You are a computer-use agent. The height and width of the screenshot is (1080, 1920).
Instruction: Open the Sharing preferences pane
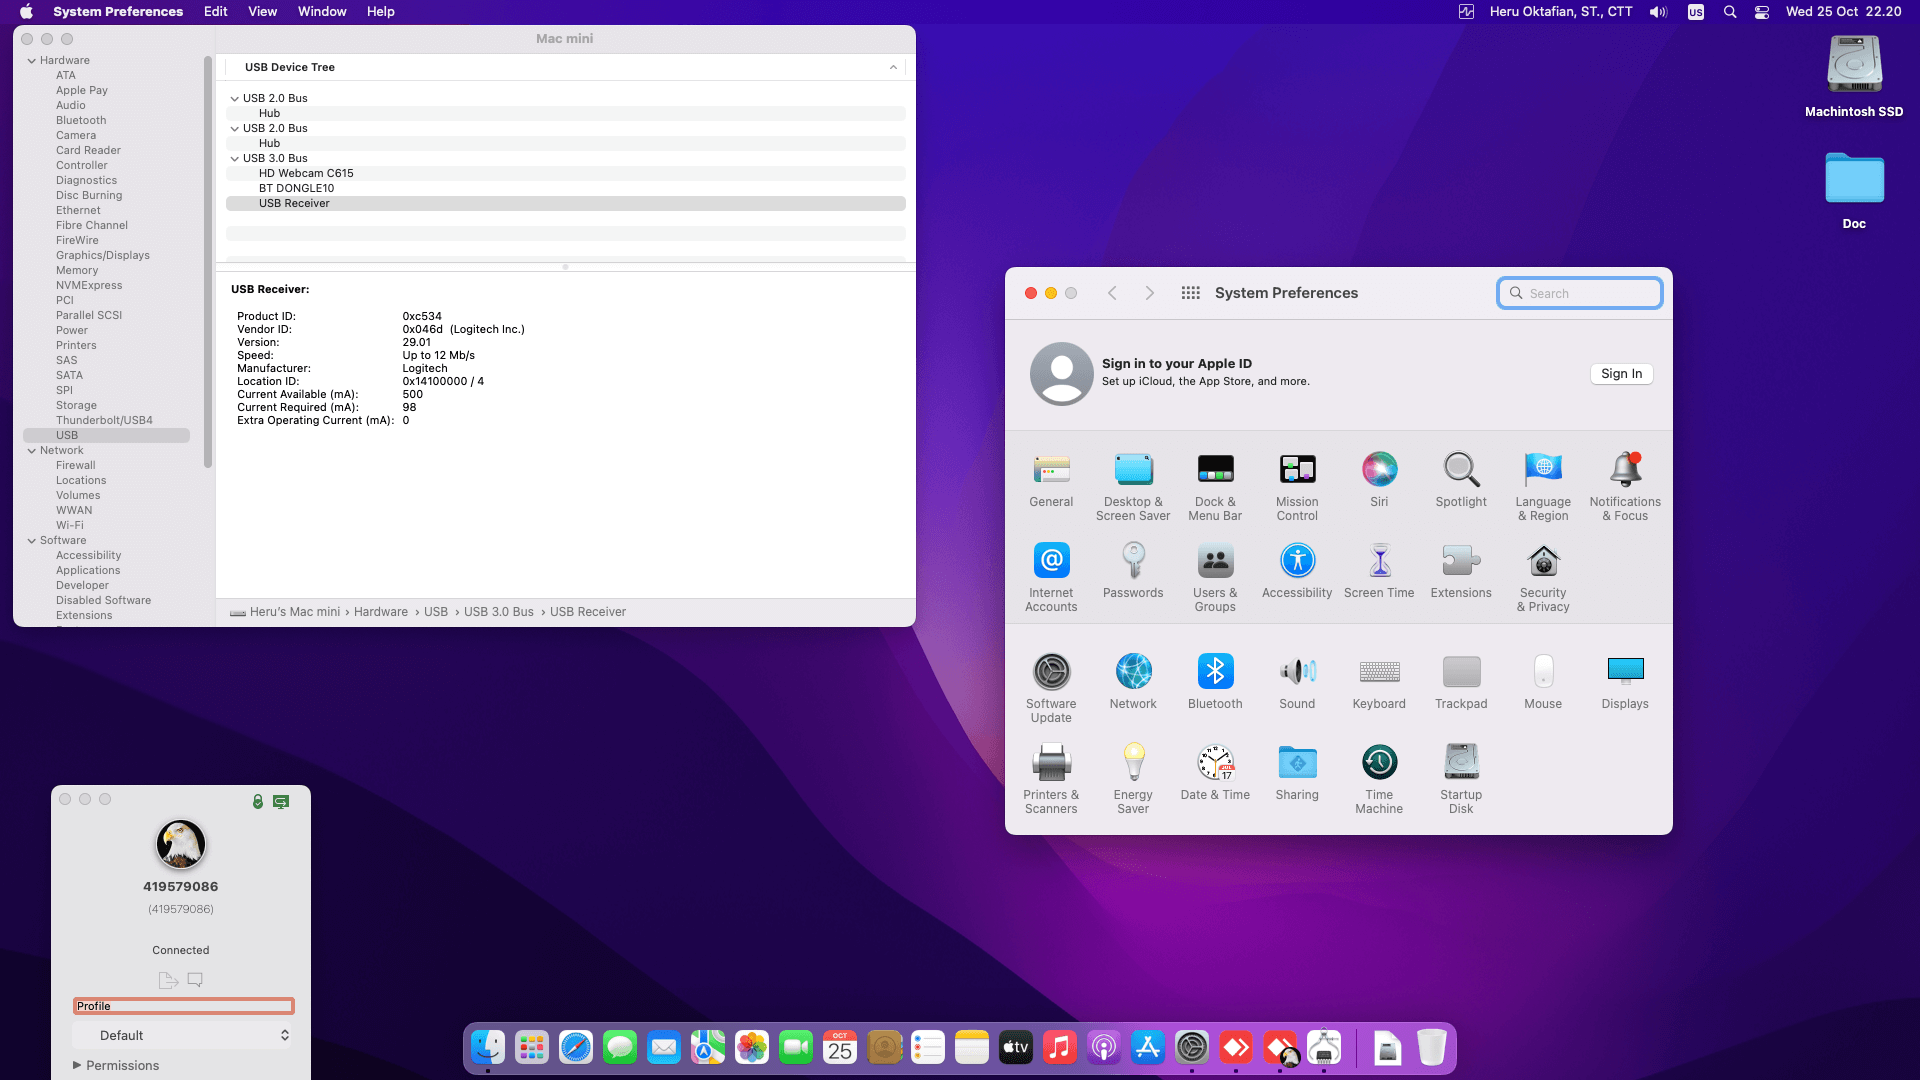(x=1297, y=773)
